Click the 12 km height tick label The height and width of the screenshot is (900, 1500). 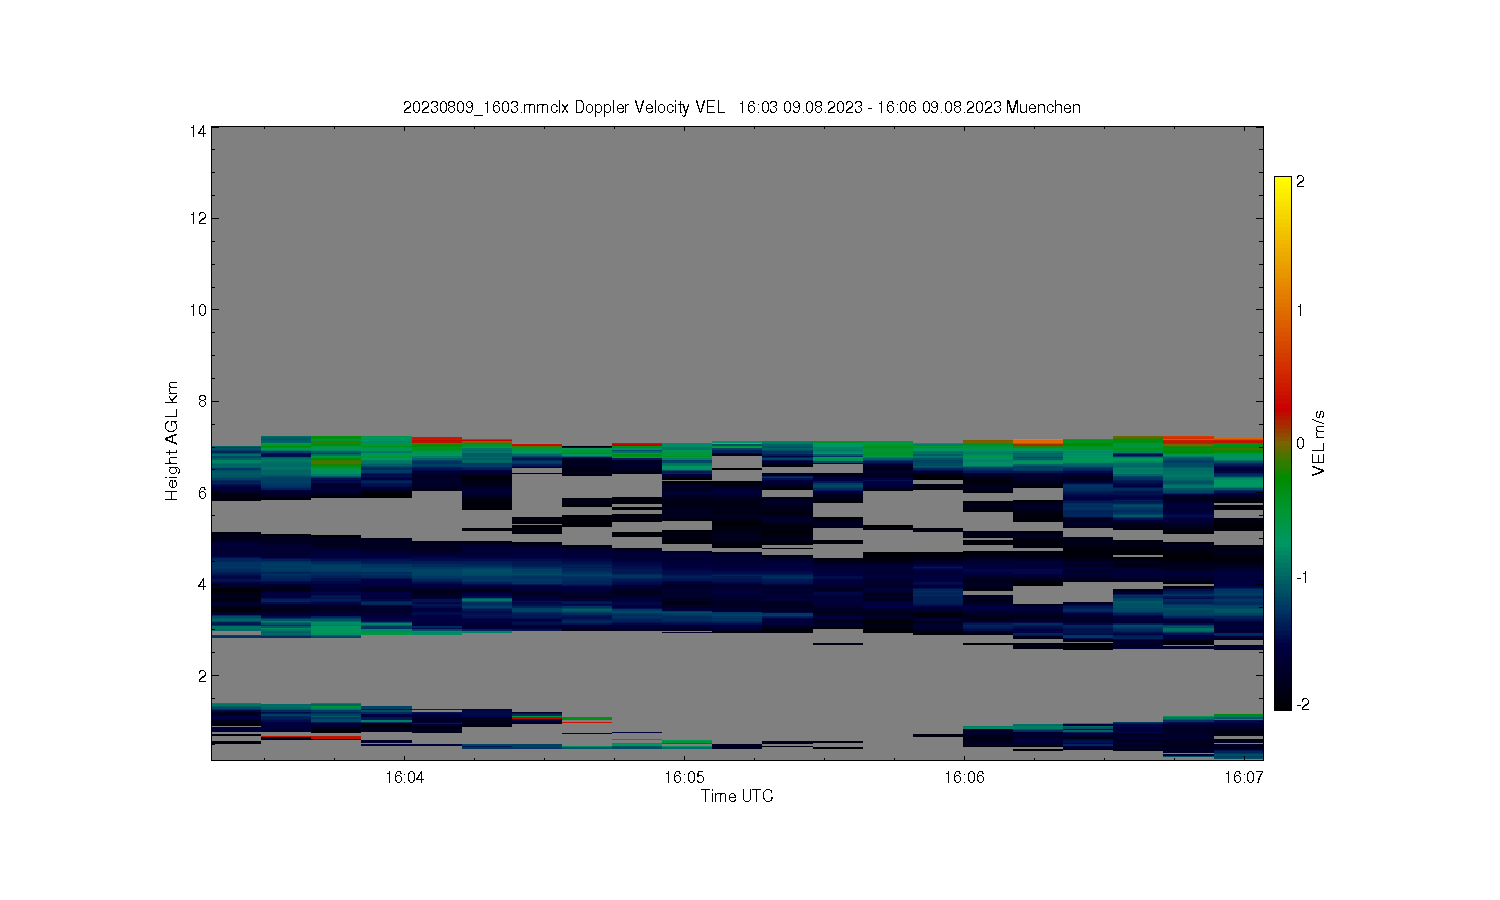[199, 218]
